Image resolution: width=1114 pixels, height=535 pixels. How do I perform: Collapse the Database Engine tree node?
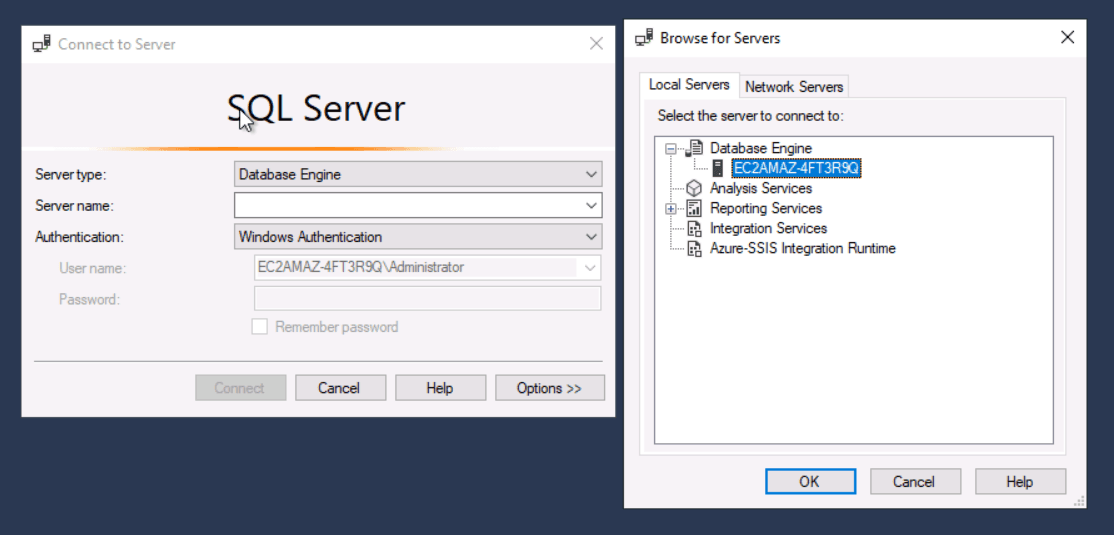click(670, 148)
